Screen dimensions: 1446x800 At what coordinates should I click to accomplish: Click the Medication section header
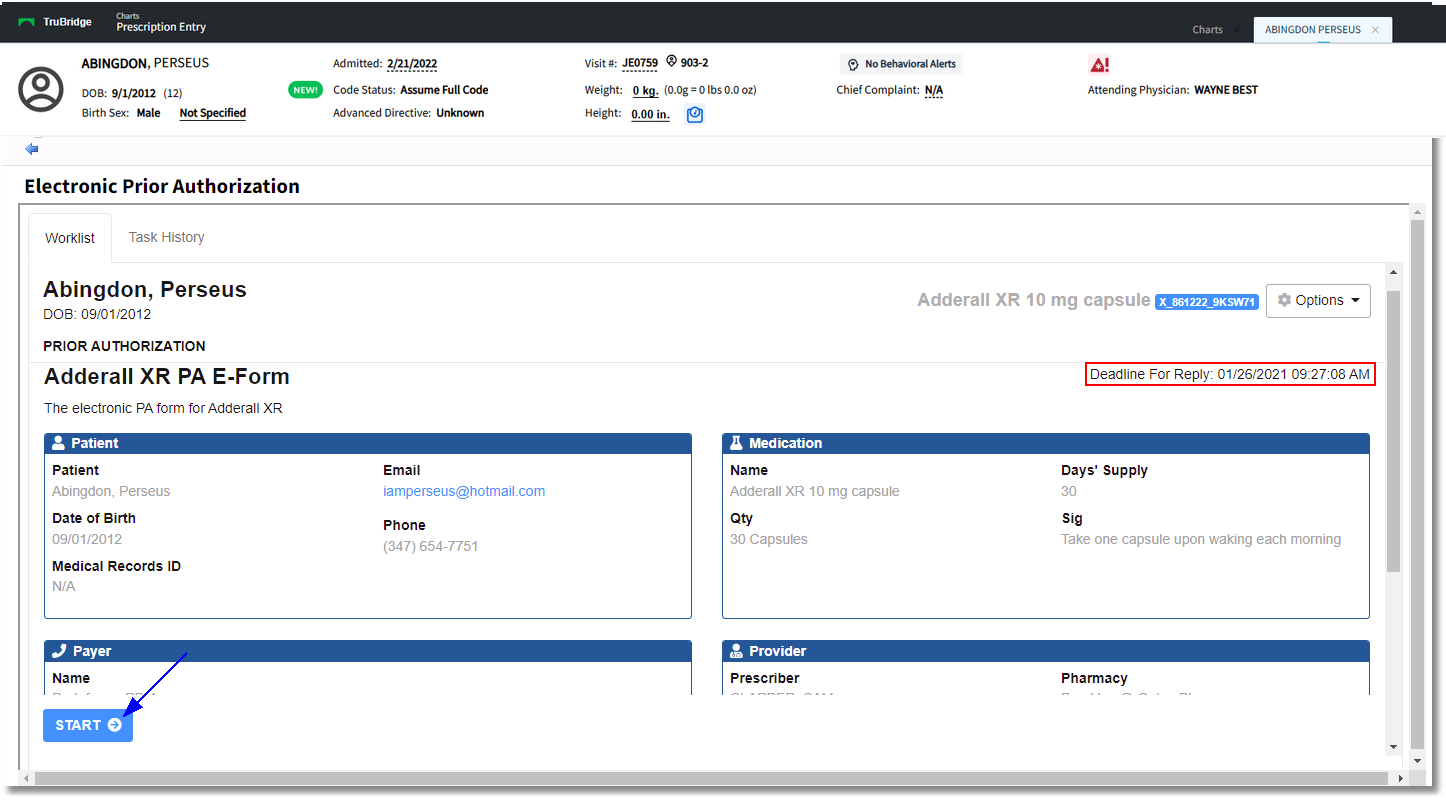(x=1046, y=443)
